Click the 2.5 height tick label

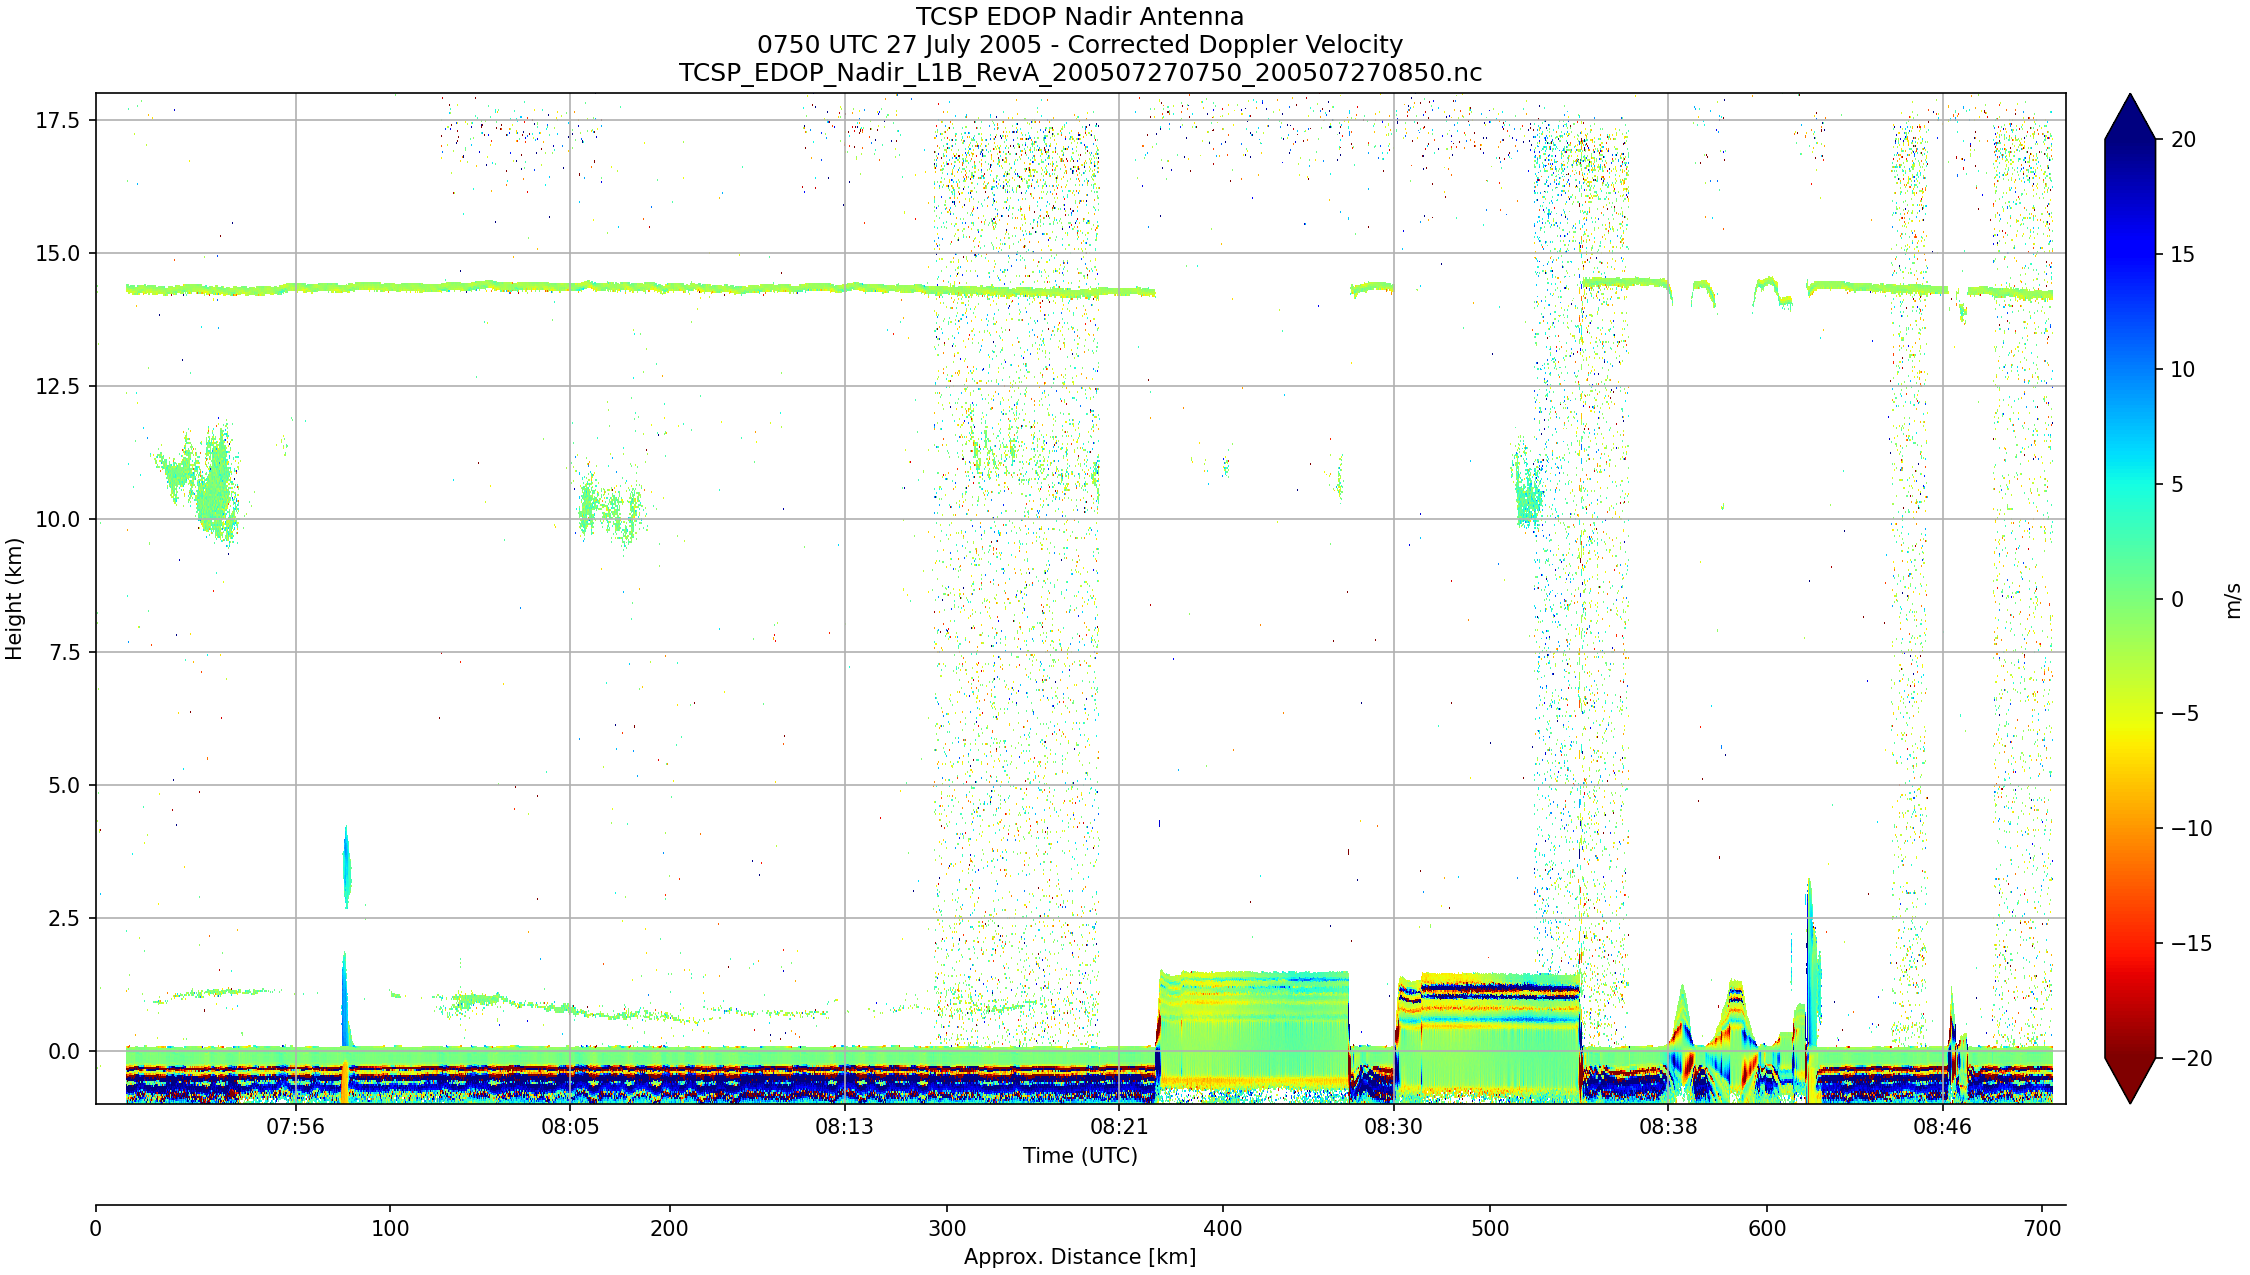[x=64, y=918]
